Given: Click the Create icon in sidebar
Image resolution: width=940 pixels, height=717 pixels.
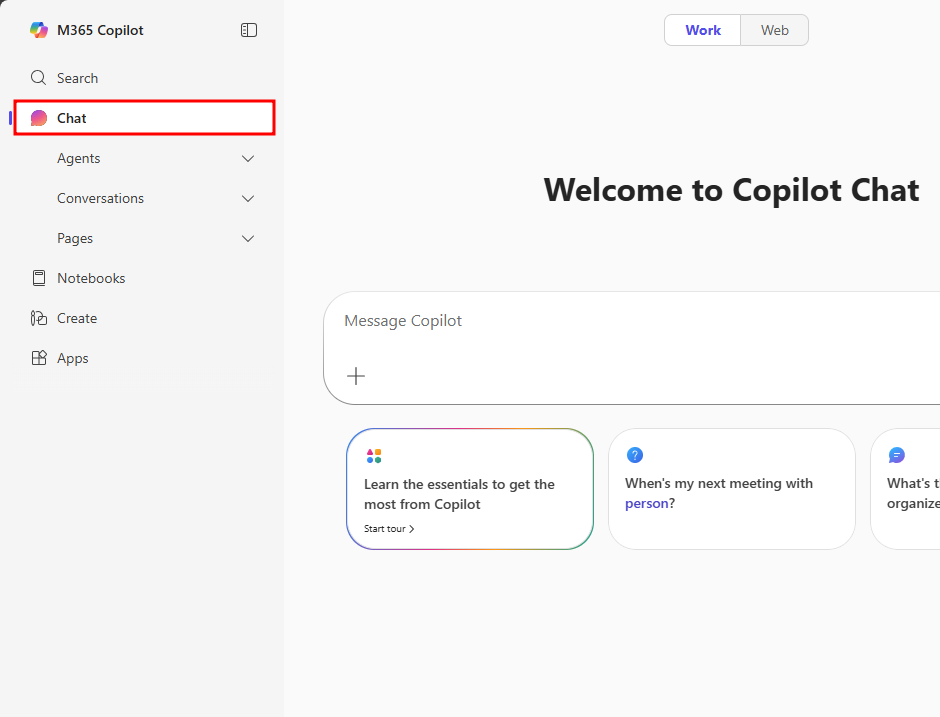Looking at the screenshot, I should [39, 318].
